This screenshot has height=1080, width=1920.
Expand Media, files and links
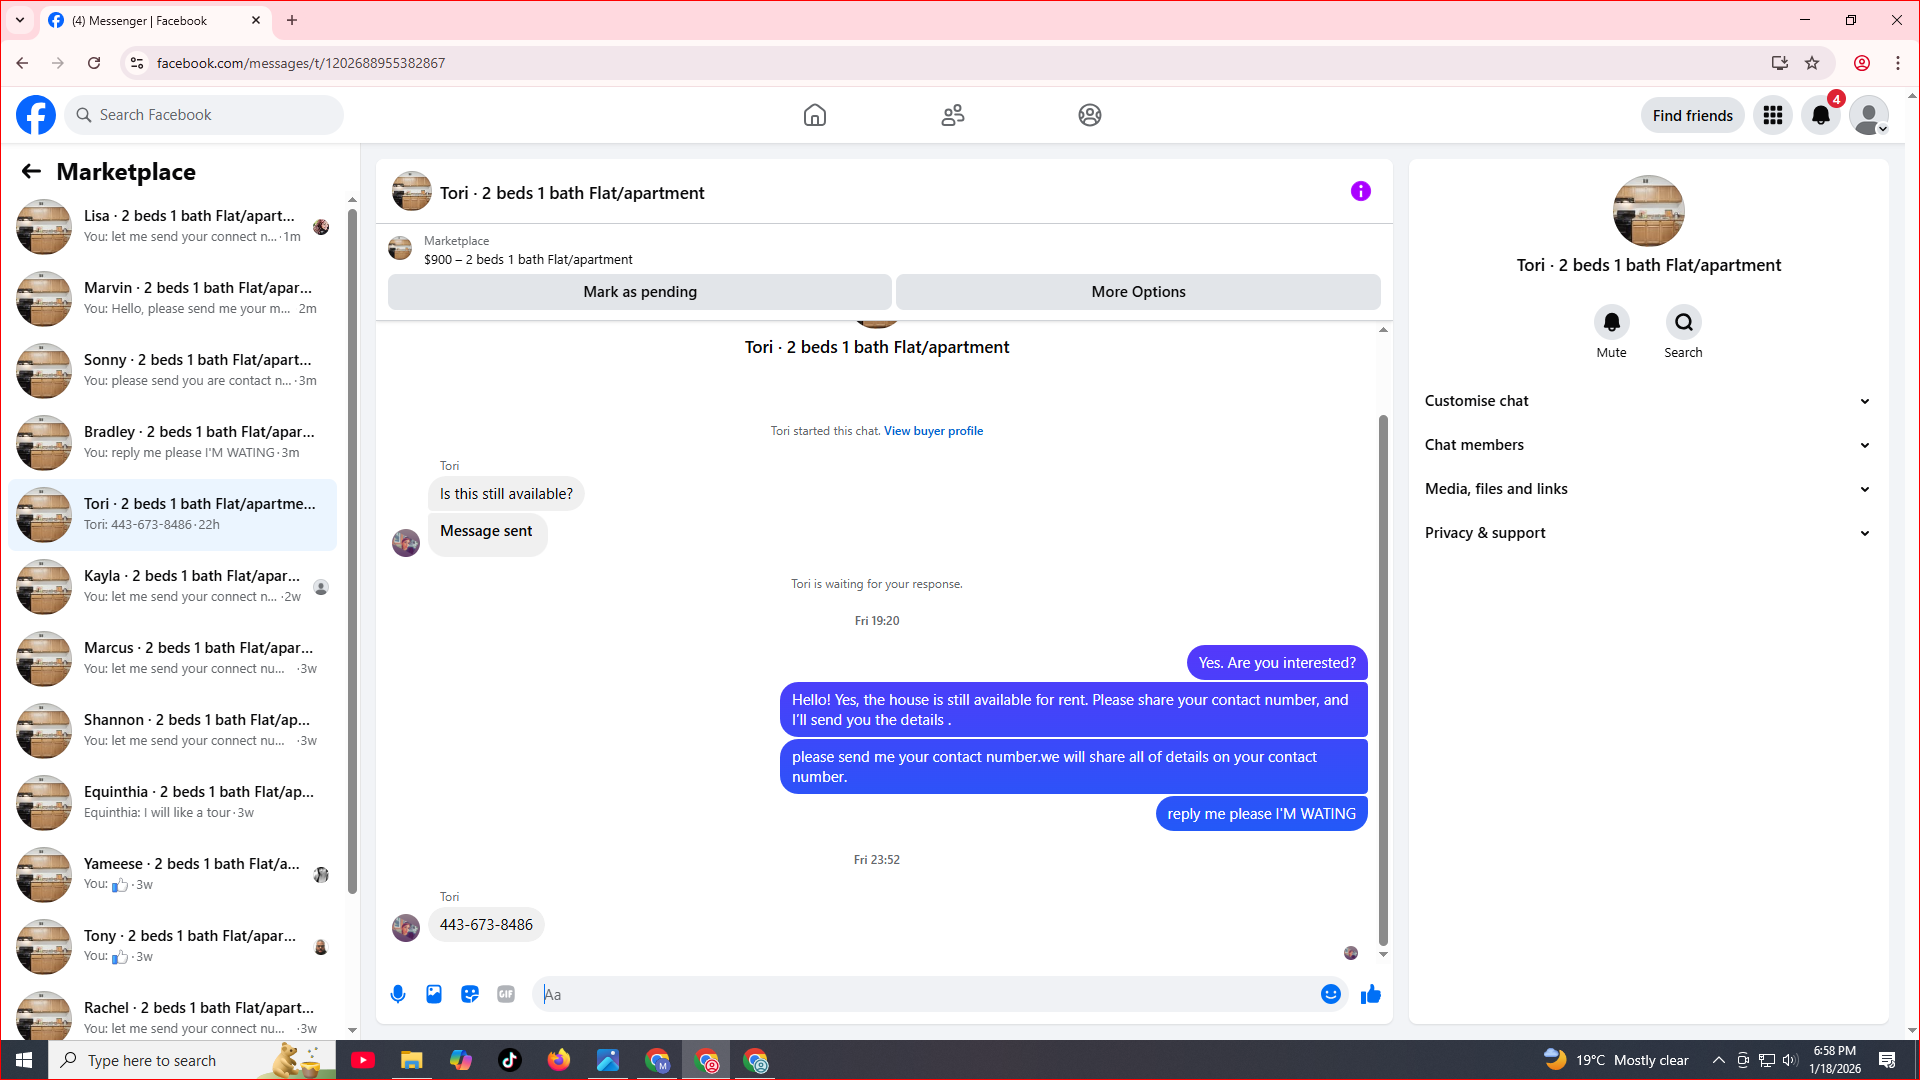[x=1647, y=489]
